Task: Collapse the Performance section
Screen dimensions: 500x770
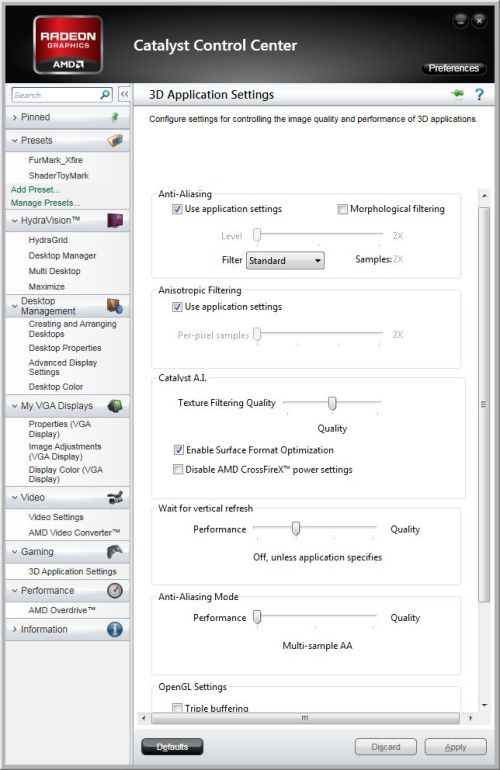Action: click(x=14, y=590)
